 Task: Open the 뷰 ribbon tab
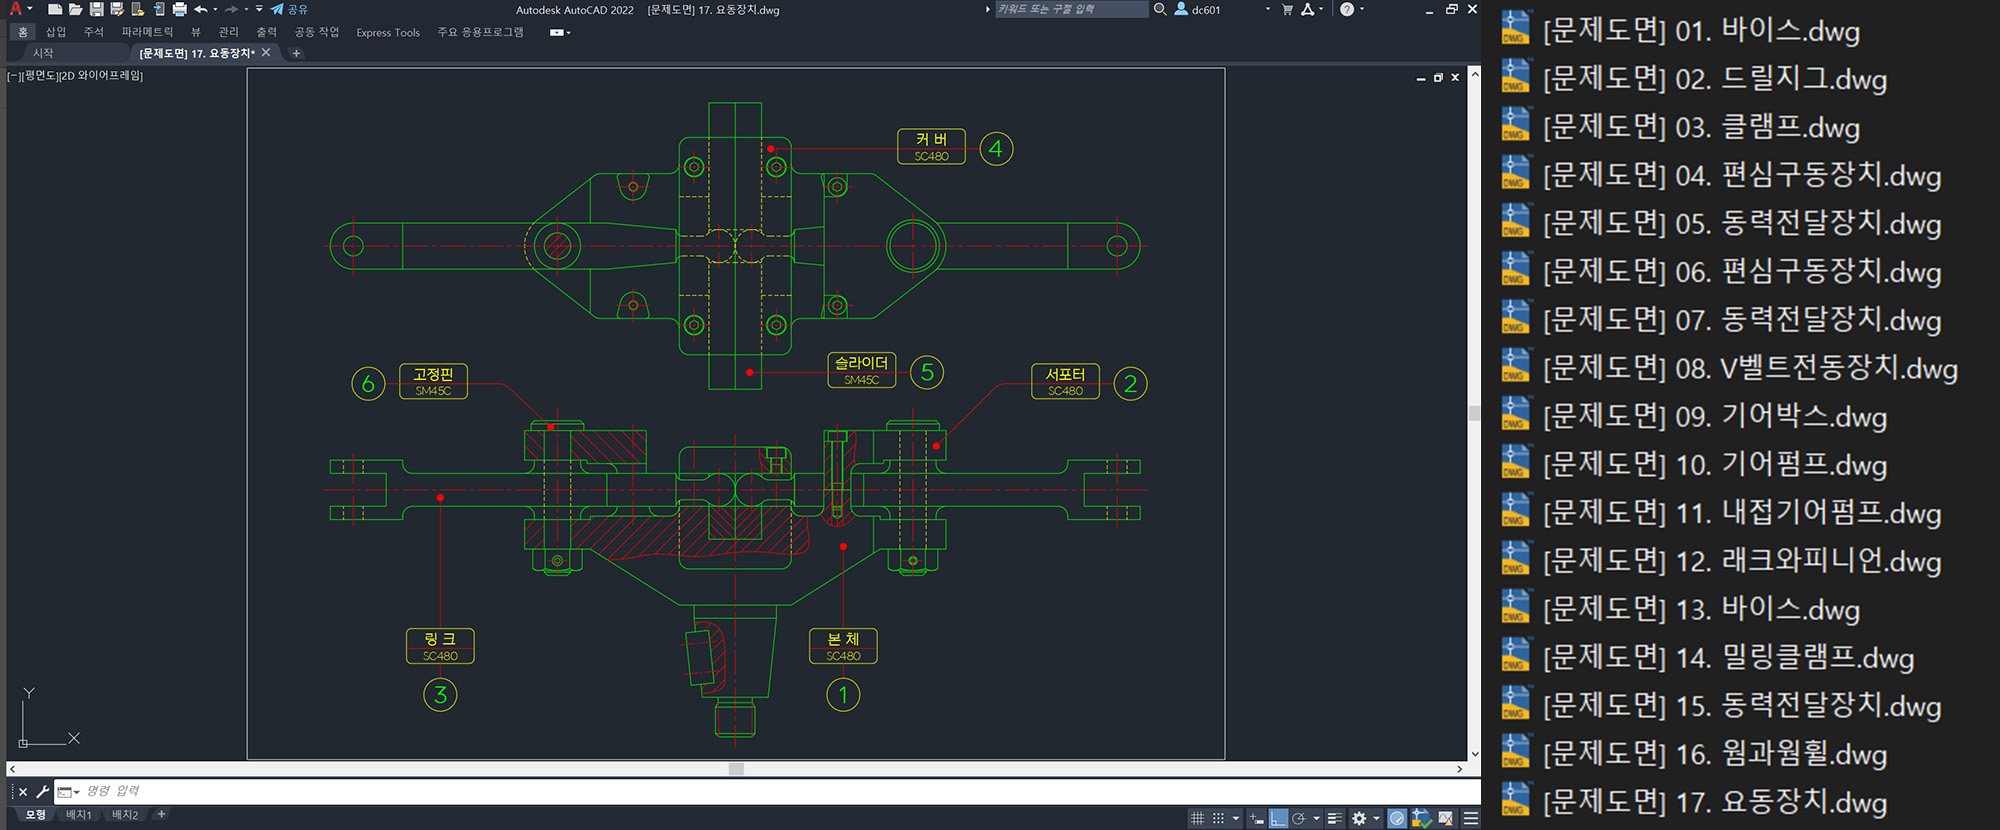tap(196, 32)
